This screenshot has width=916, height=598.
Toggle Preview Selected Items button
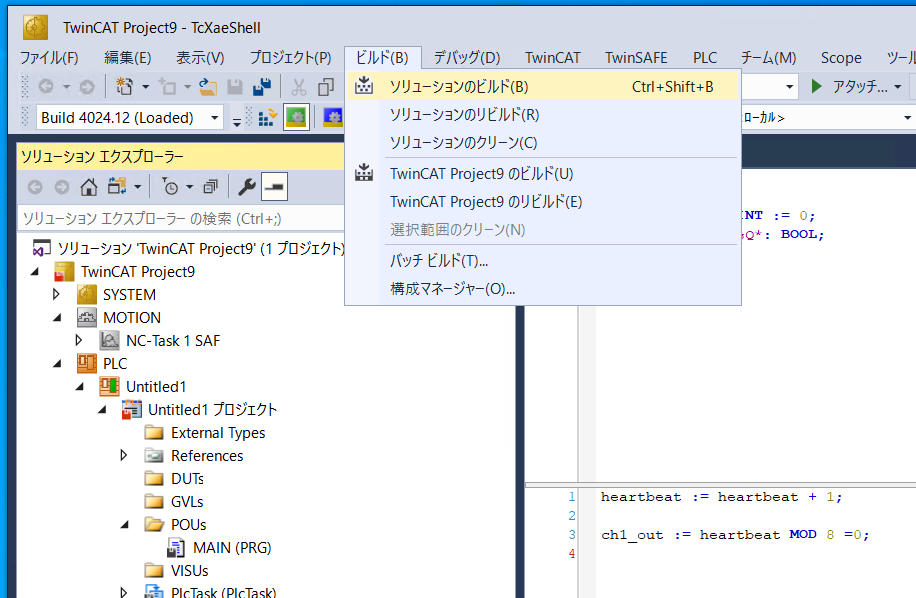coord(275,187)
